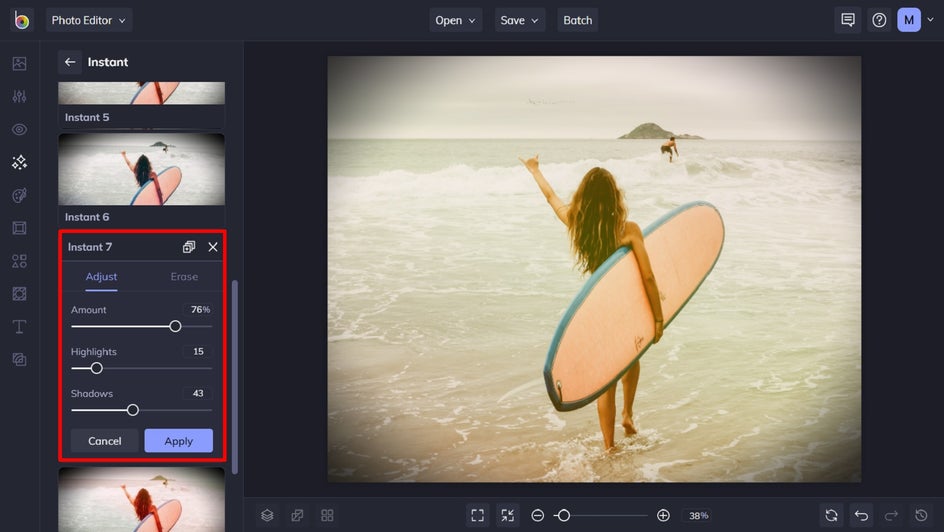Click the reset/refresh rotate icon

click(831, 515)
